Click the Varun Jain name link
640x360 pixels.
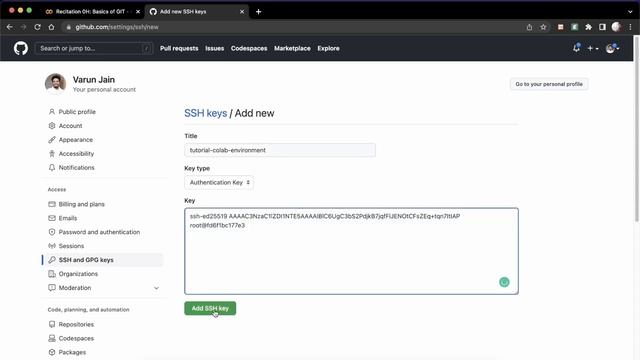pos(93,80)
